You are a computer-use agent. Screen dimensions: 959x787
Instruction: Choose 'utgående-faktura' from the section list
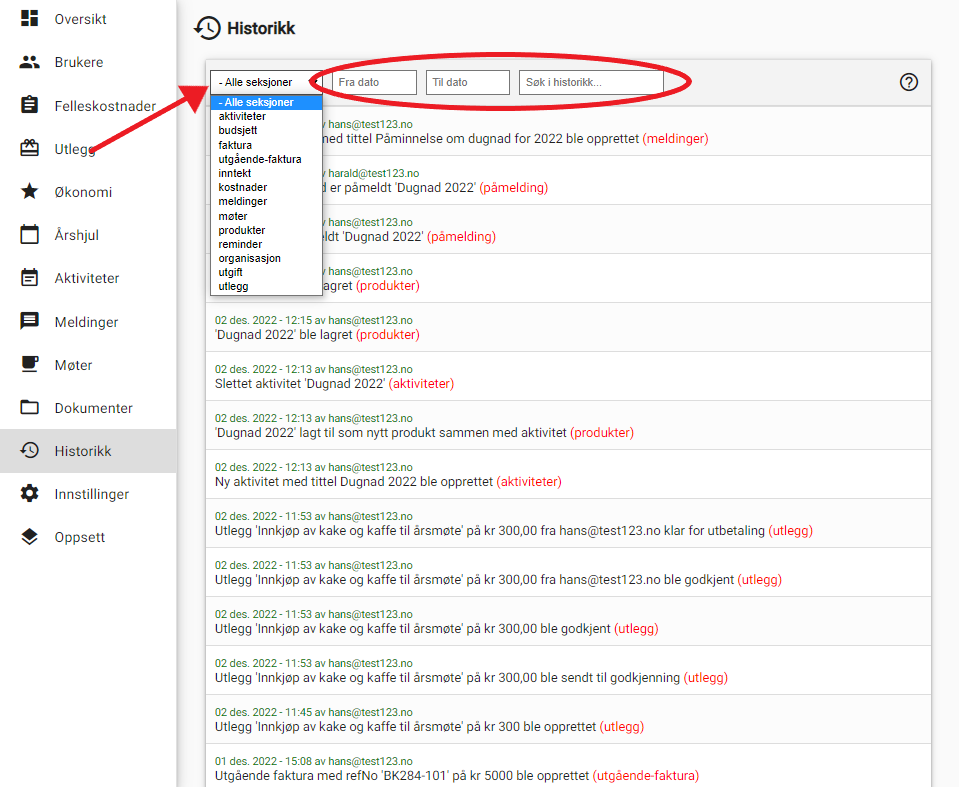[x=260, y=159]
